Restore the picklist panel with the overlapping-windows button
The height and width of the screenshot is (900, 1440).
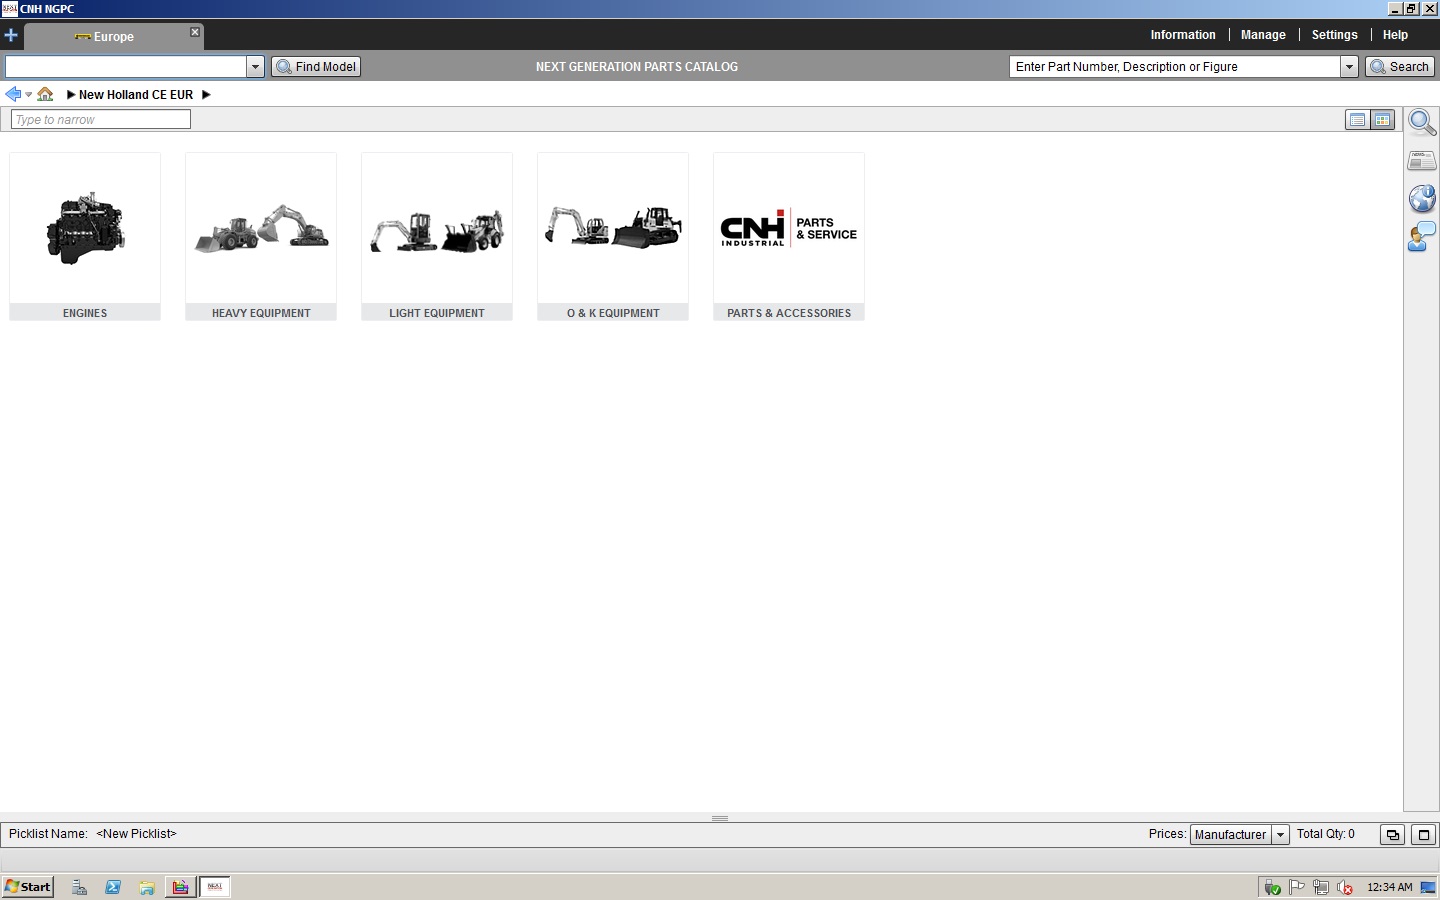[1392, 835]
